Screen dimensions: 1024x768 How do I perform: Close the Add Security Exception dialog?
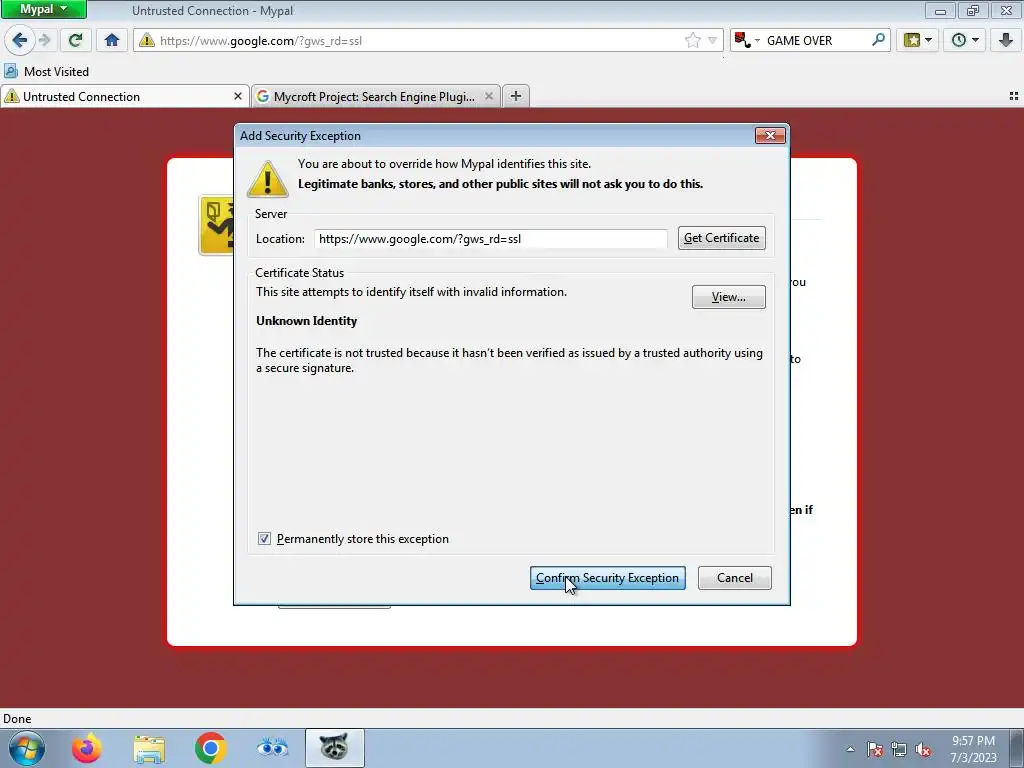coord(770,135)
